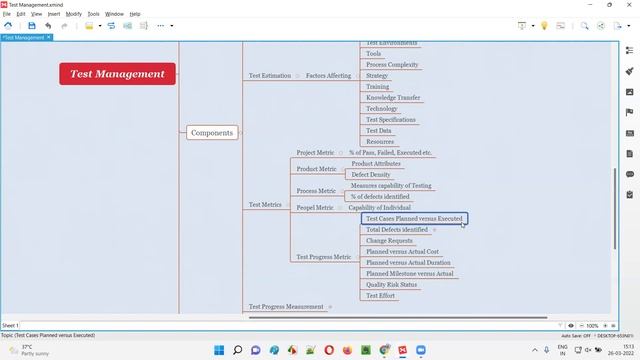640x360 pixels.
Task: Open the Modify menu
Action: pos(73,14)
